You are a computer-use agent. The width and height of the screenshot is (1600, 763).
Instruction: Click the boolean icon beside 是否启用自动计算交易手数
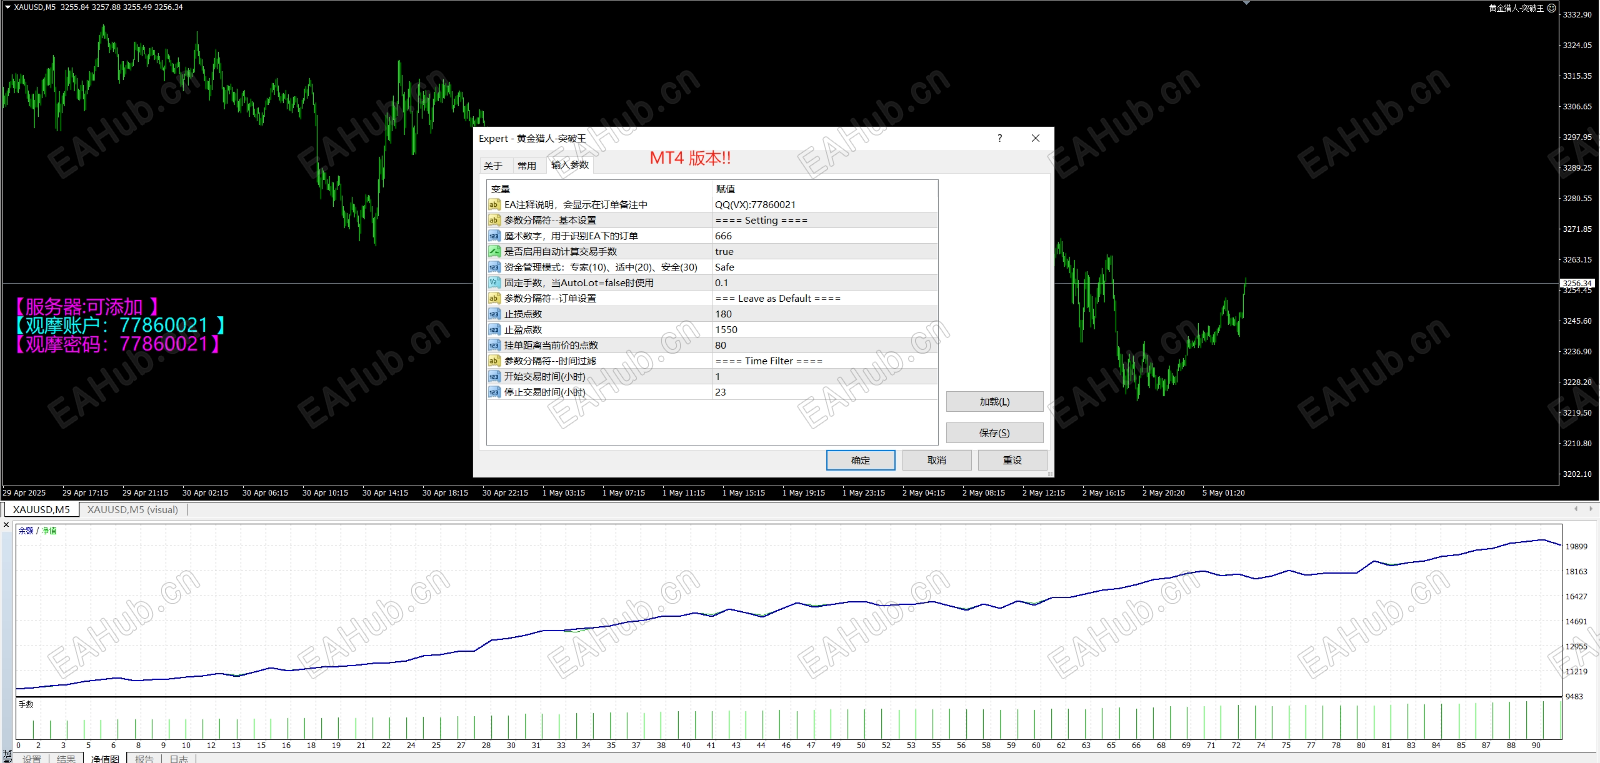coord(494,251)
